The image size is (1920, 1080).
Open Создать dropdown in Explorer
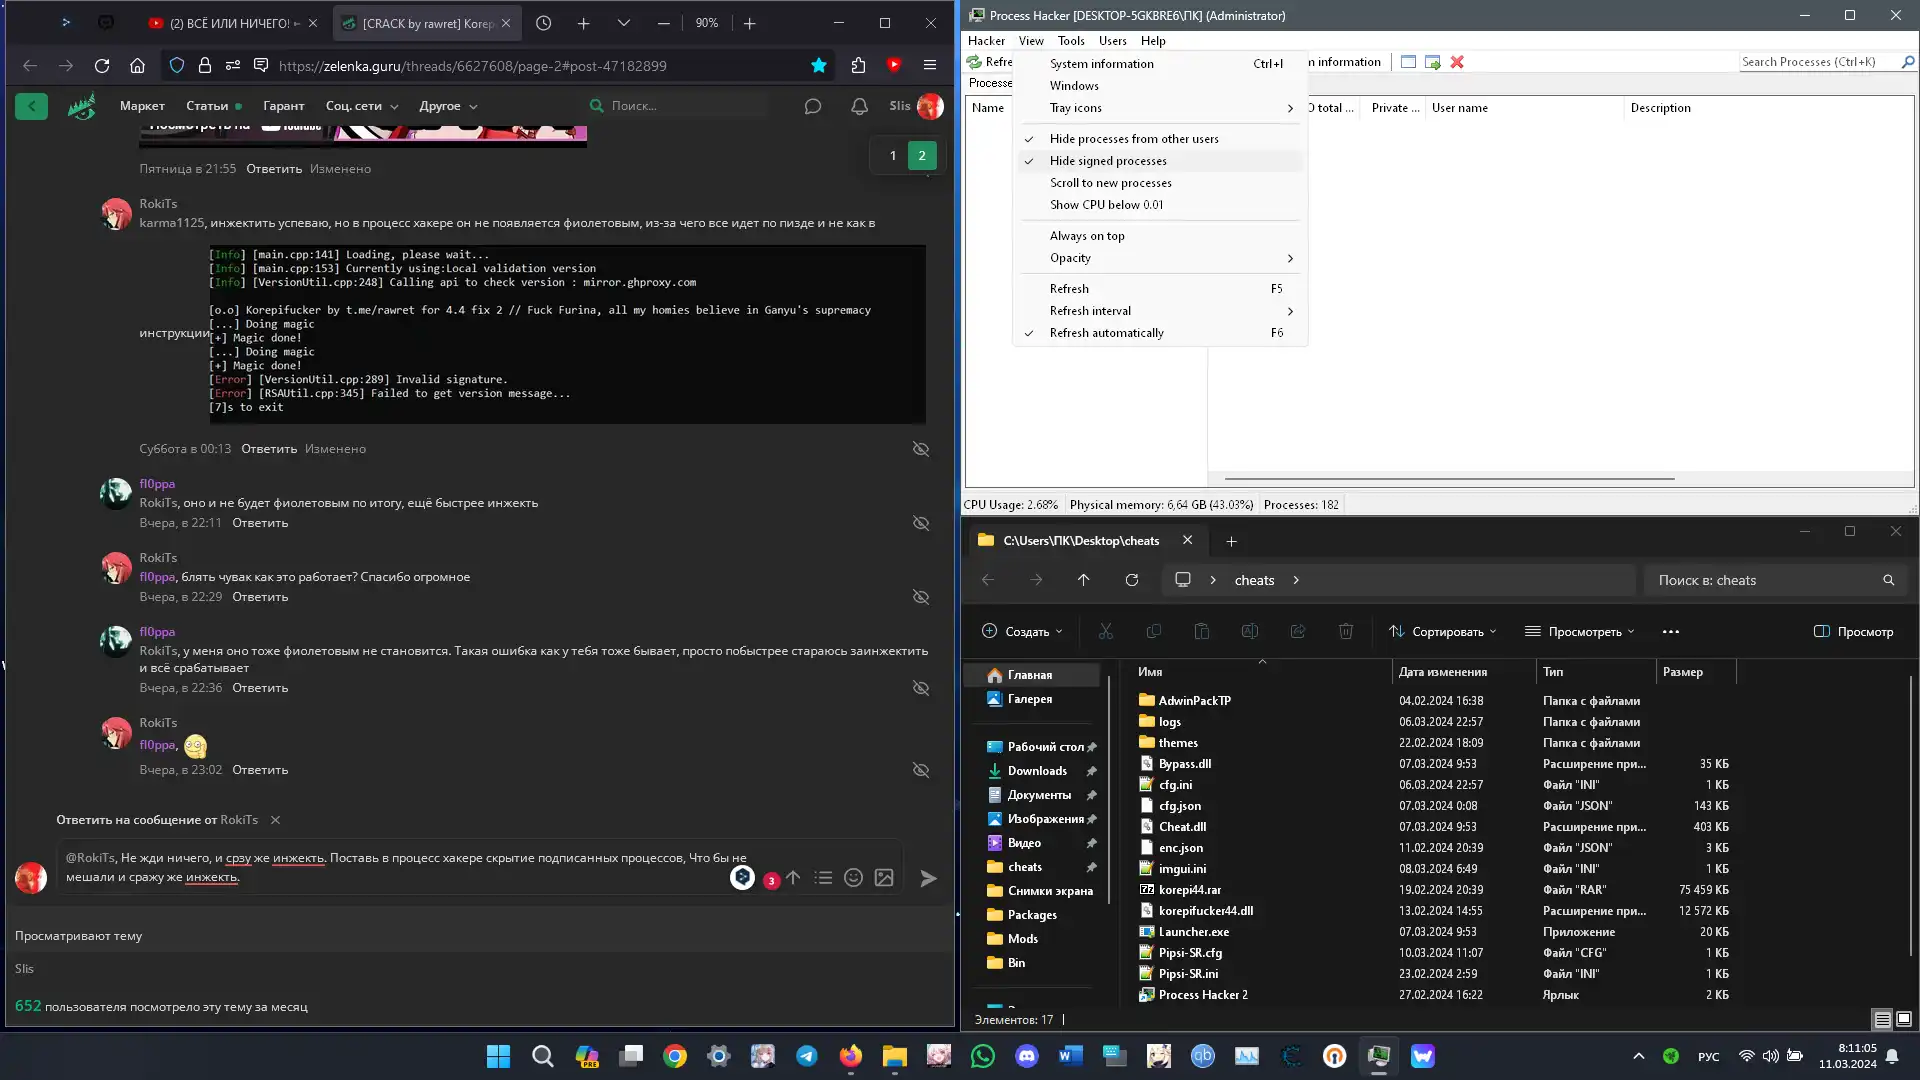pyautogui.click(x=1022, y=632)
